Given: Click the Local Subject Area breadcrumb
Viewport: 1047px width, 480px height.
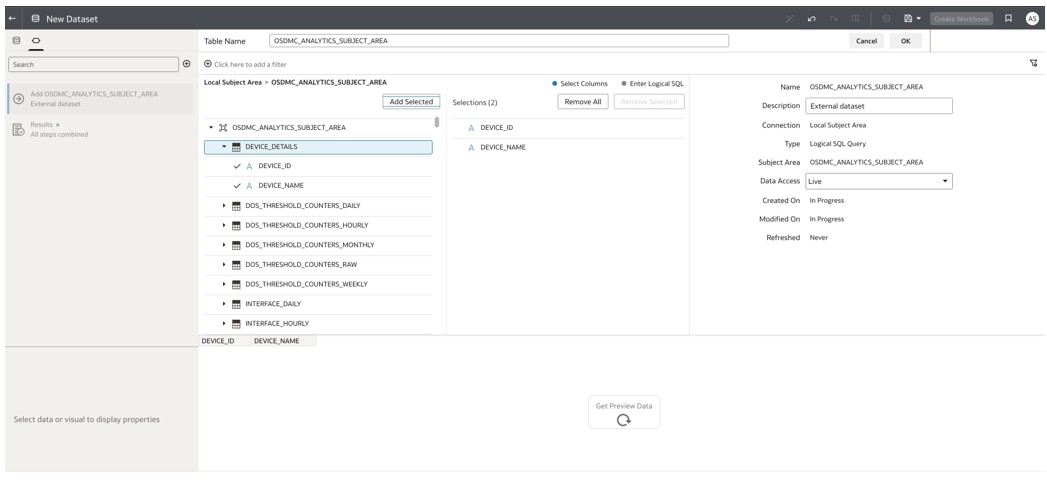Looking at the screenshot, I should pyautogui.click(x=232, y=83).
